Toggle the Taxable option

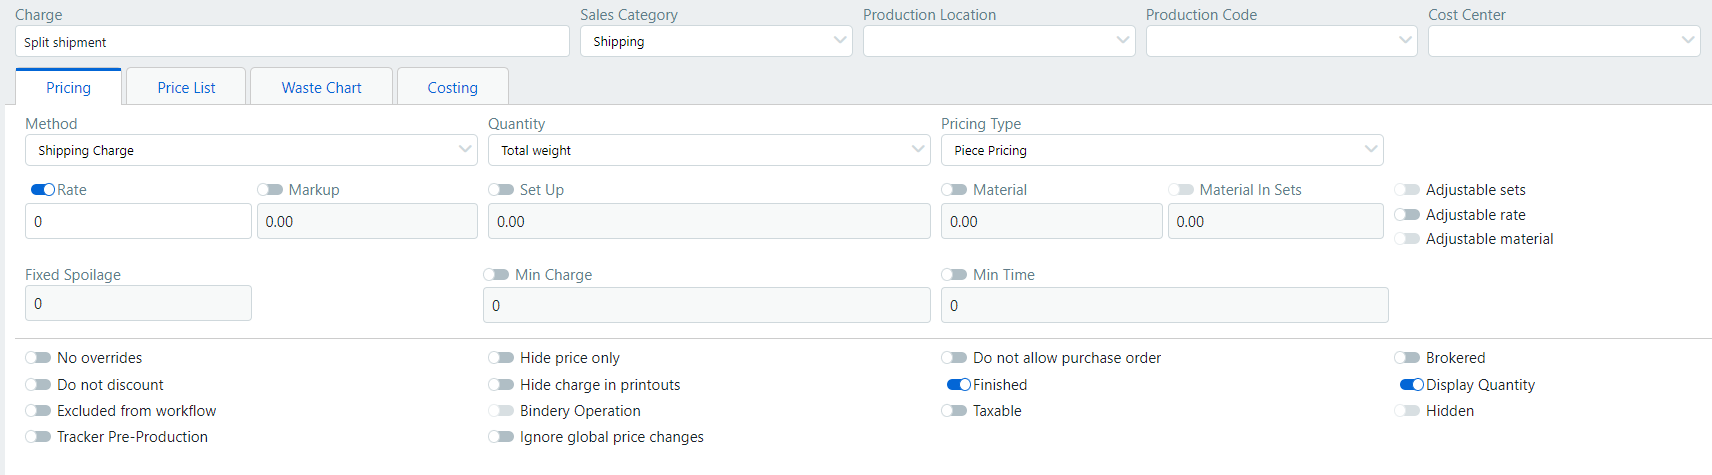[x=954, y=411]
